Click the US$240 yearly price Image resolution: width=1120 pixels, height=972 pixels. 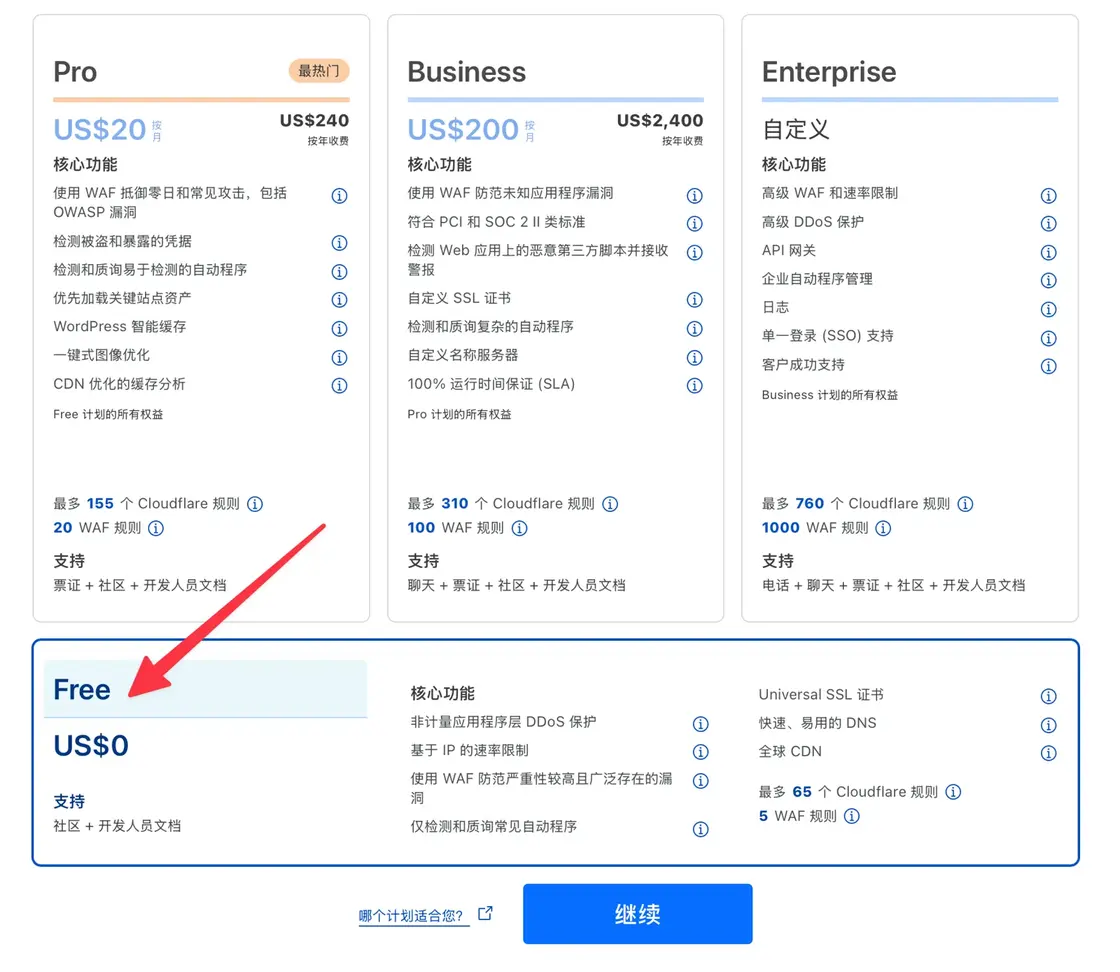point(314,121)
